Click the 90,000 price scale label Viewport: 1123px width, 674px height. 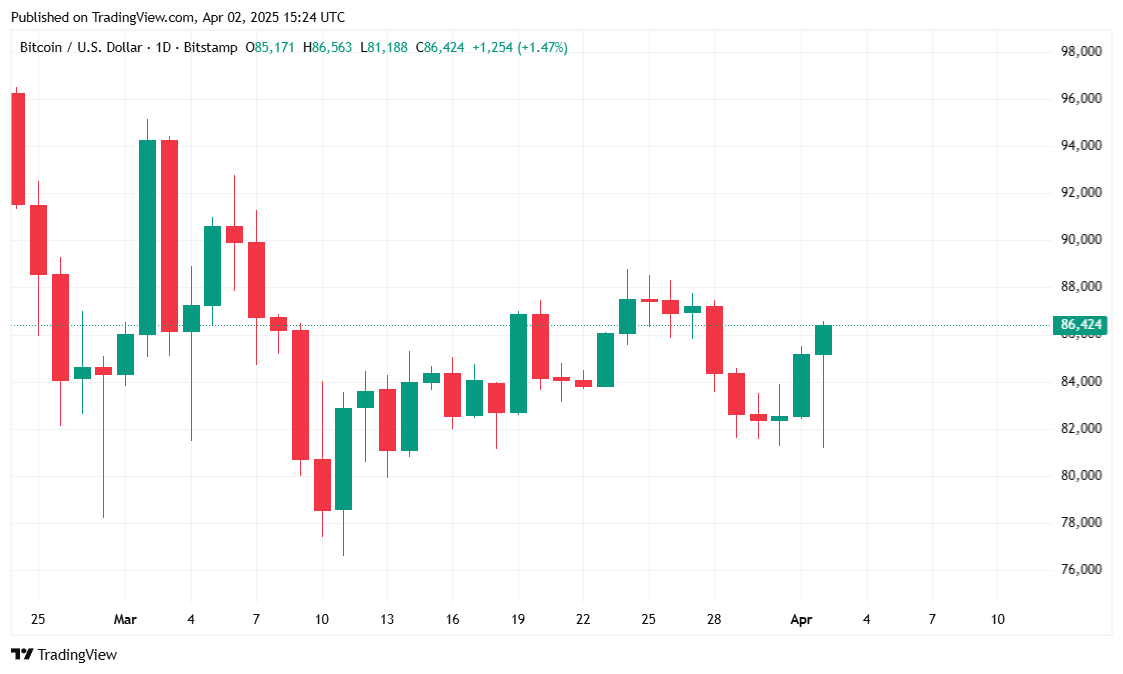coord(1081,240)
